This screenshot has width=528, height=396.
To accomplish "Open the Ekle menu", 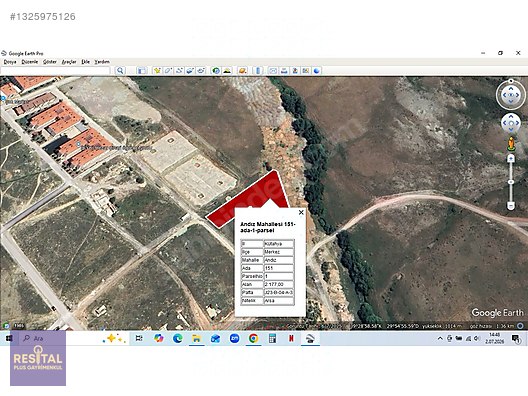I will pyautogui.click(x=86, y=62).
